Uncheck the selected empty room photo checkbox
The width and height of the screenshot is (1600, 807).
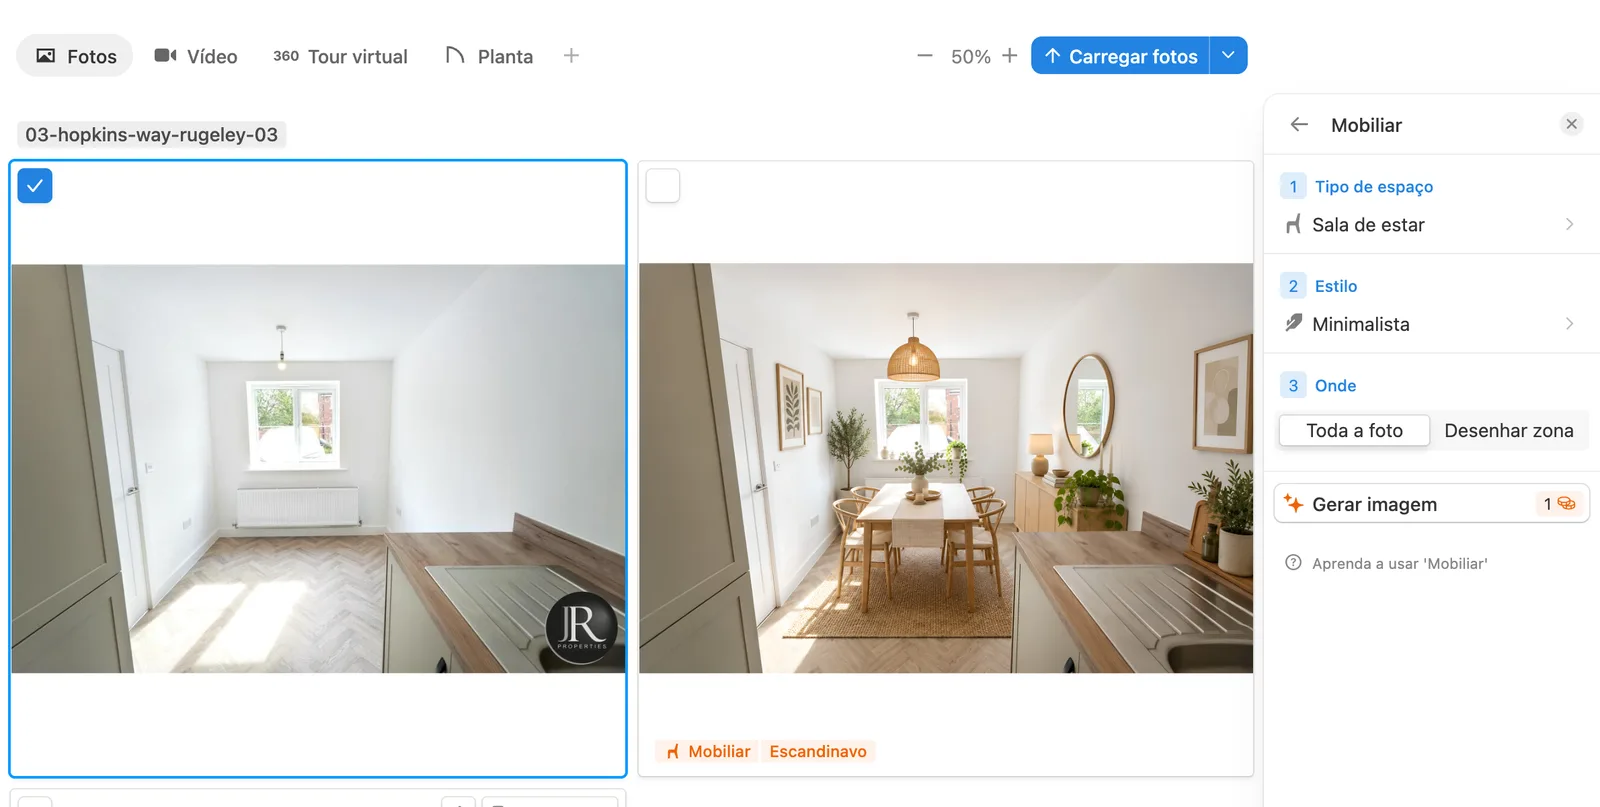pos(35,186)
